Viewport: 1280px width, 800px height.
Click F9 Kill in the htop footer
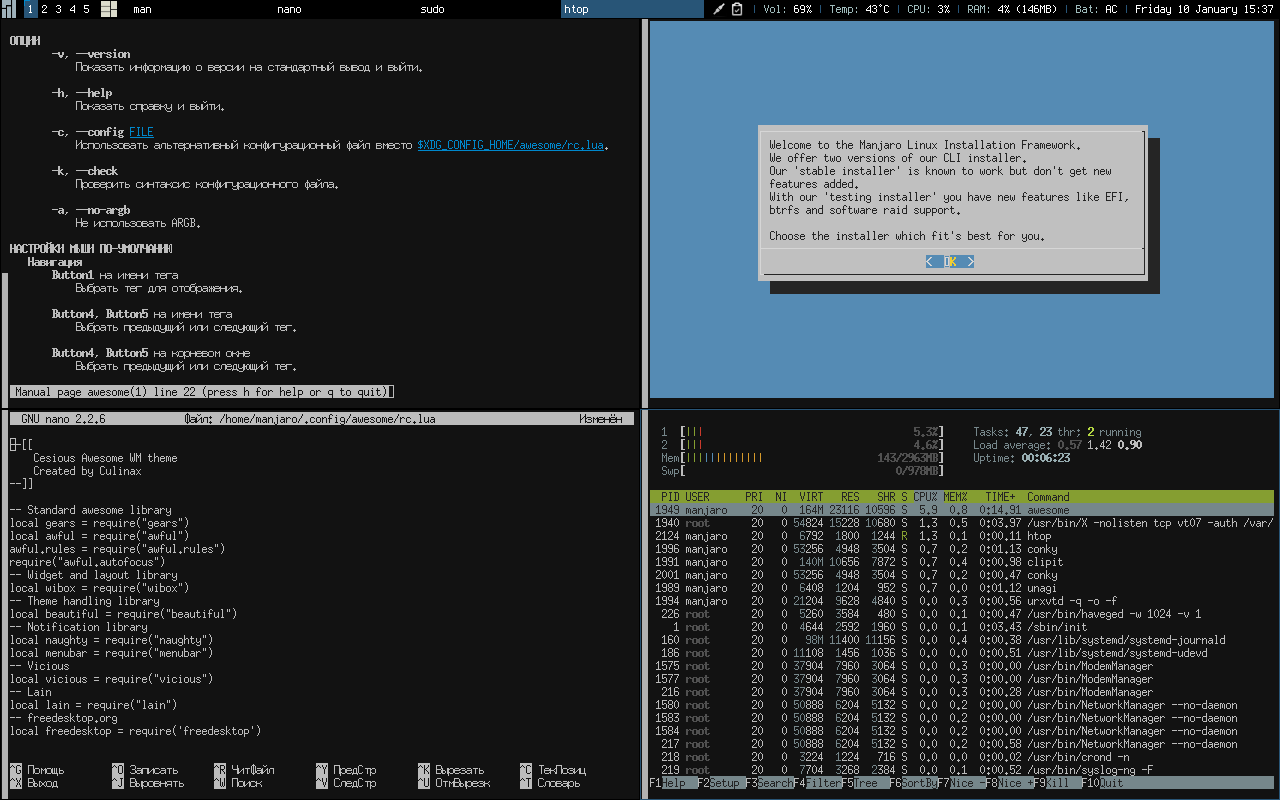(1057, 783)
